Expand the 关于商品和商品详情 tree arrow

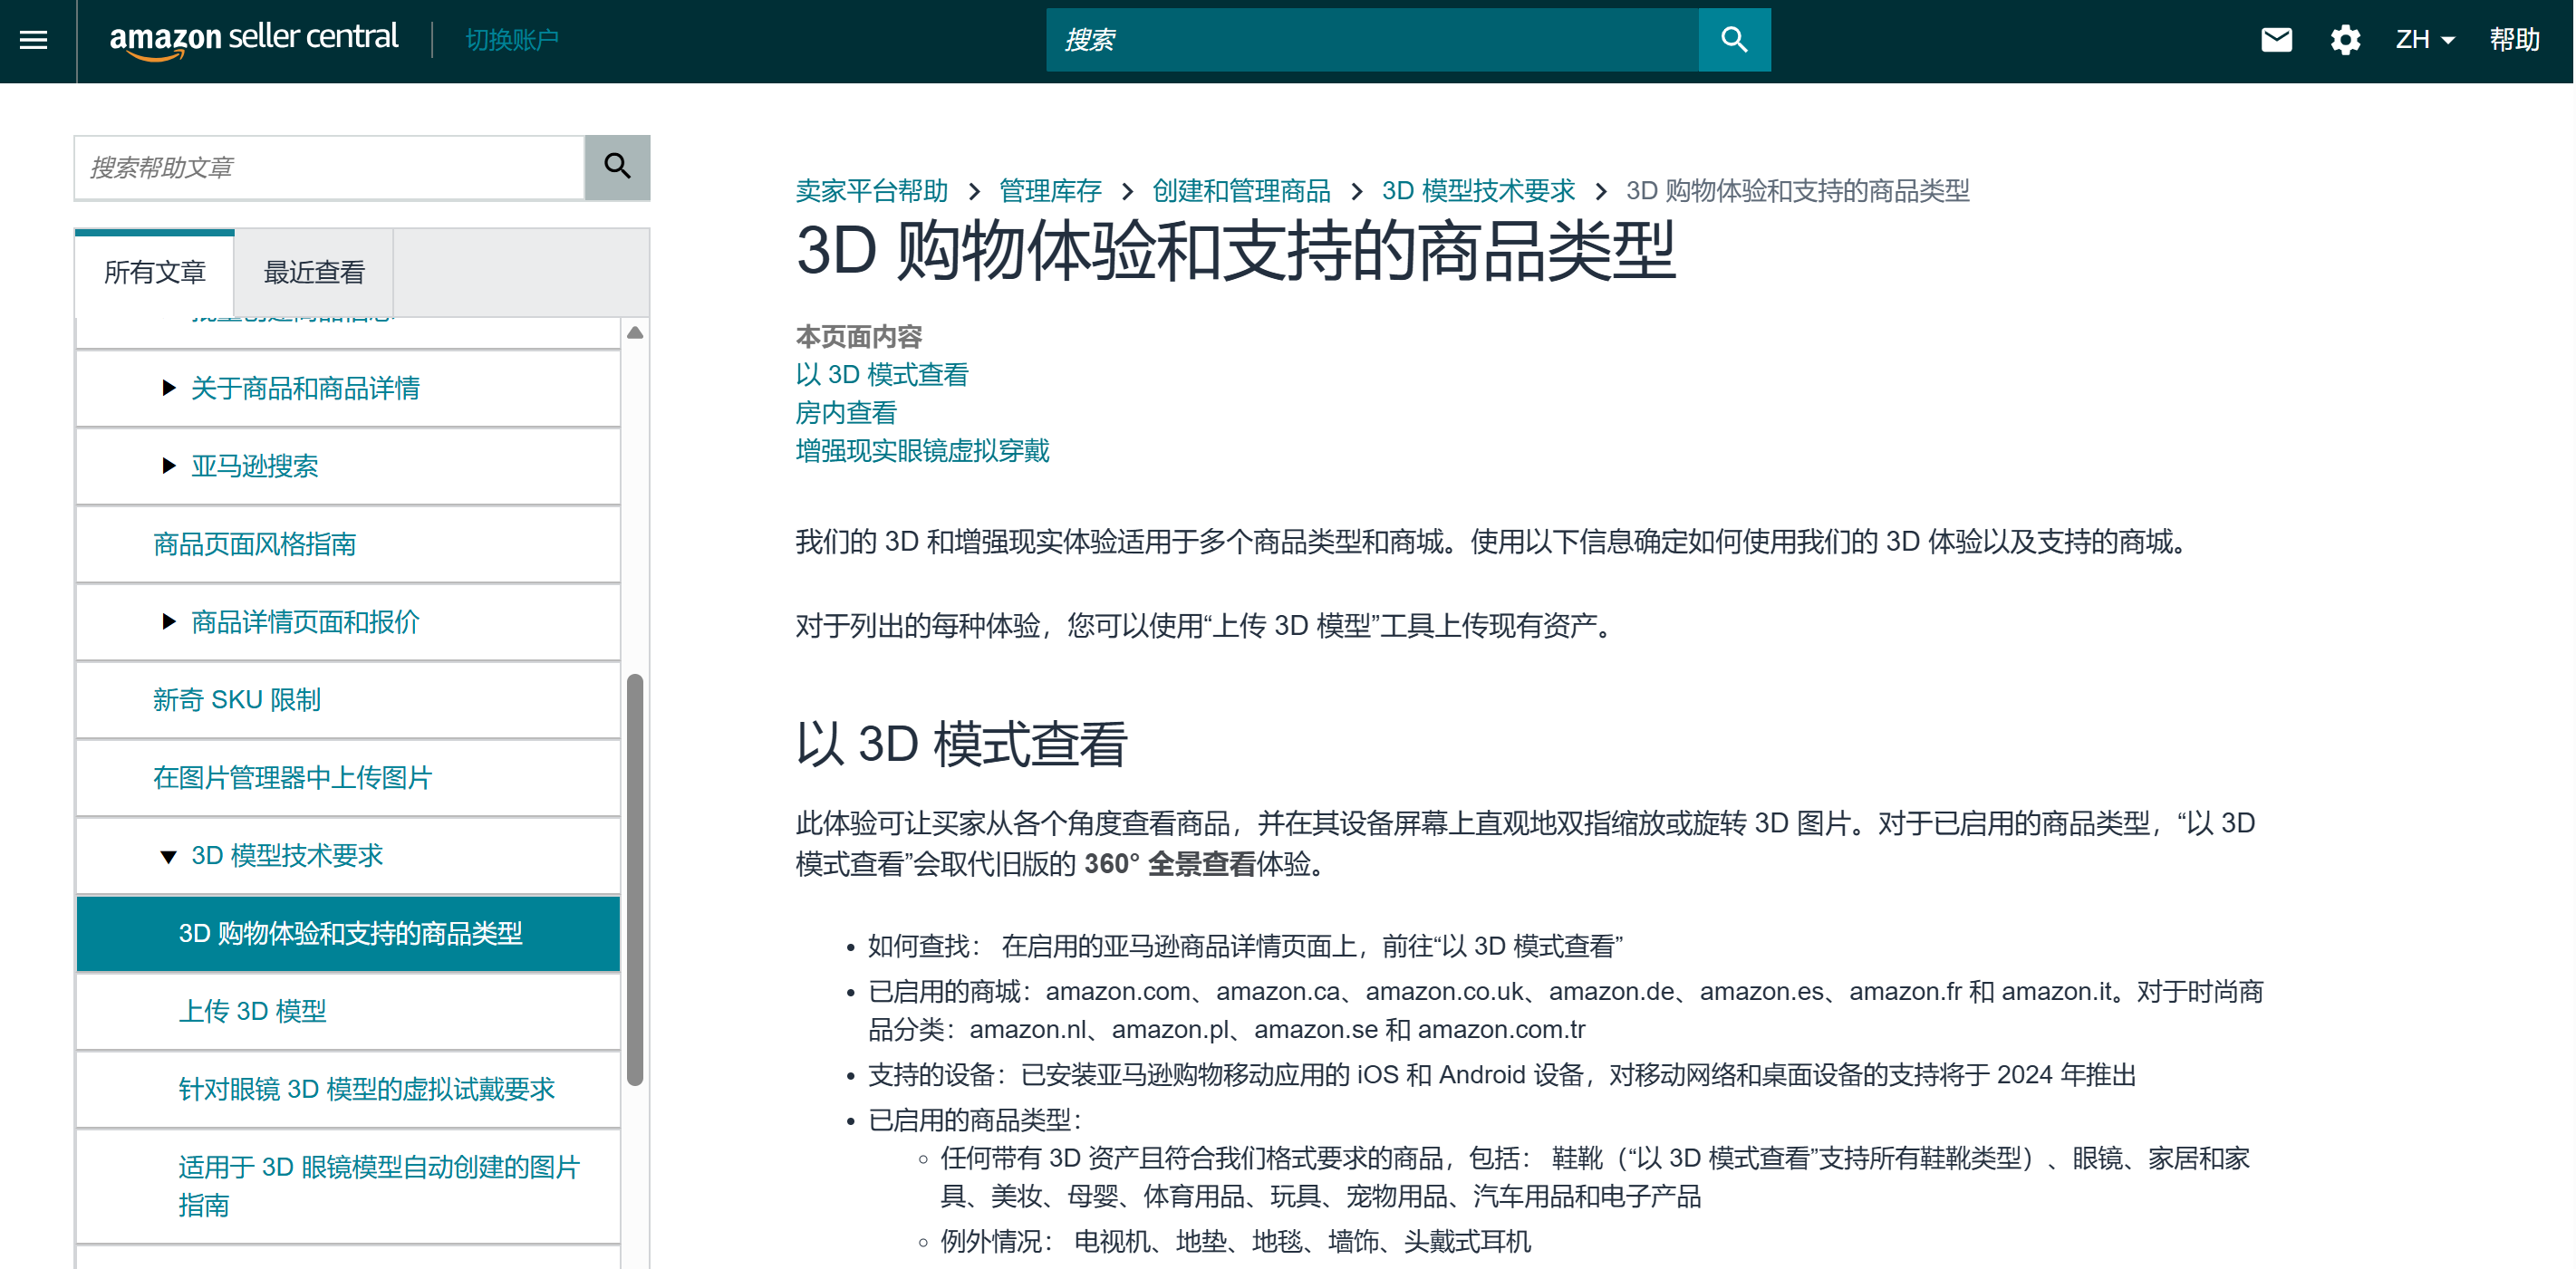[168, 388]
